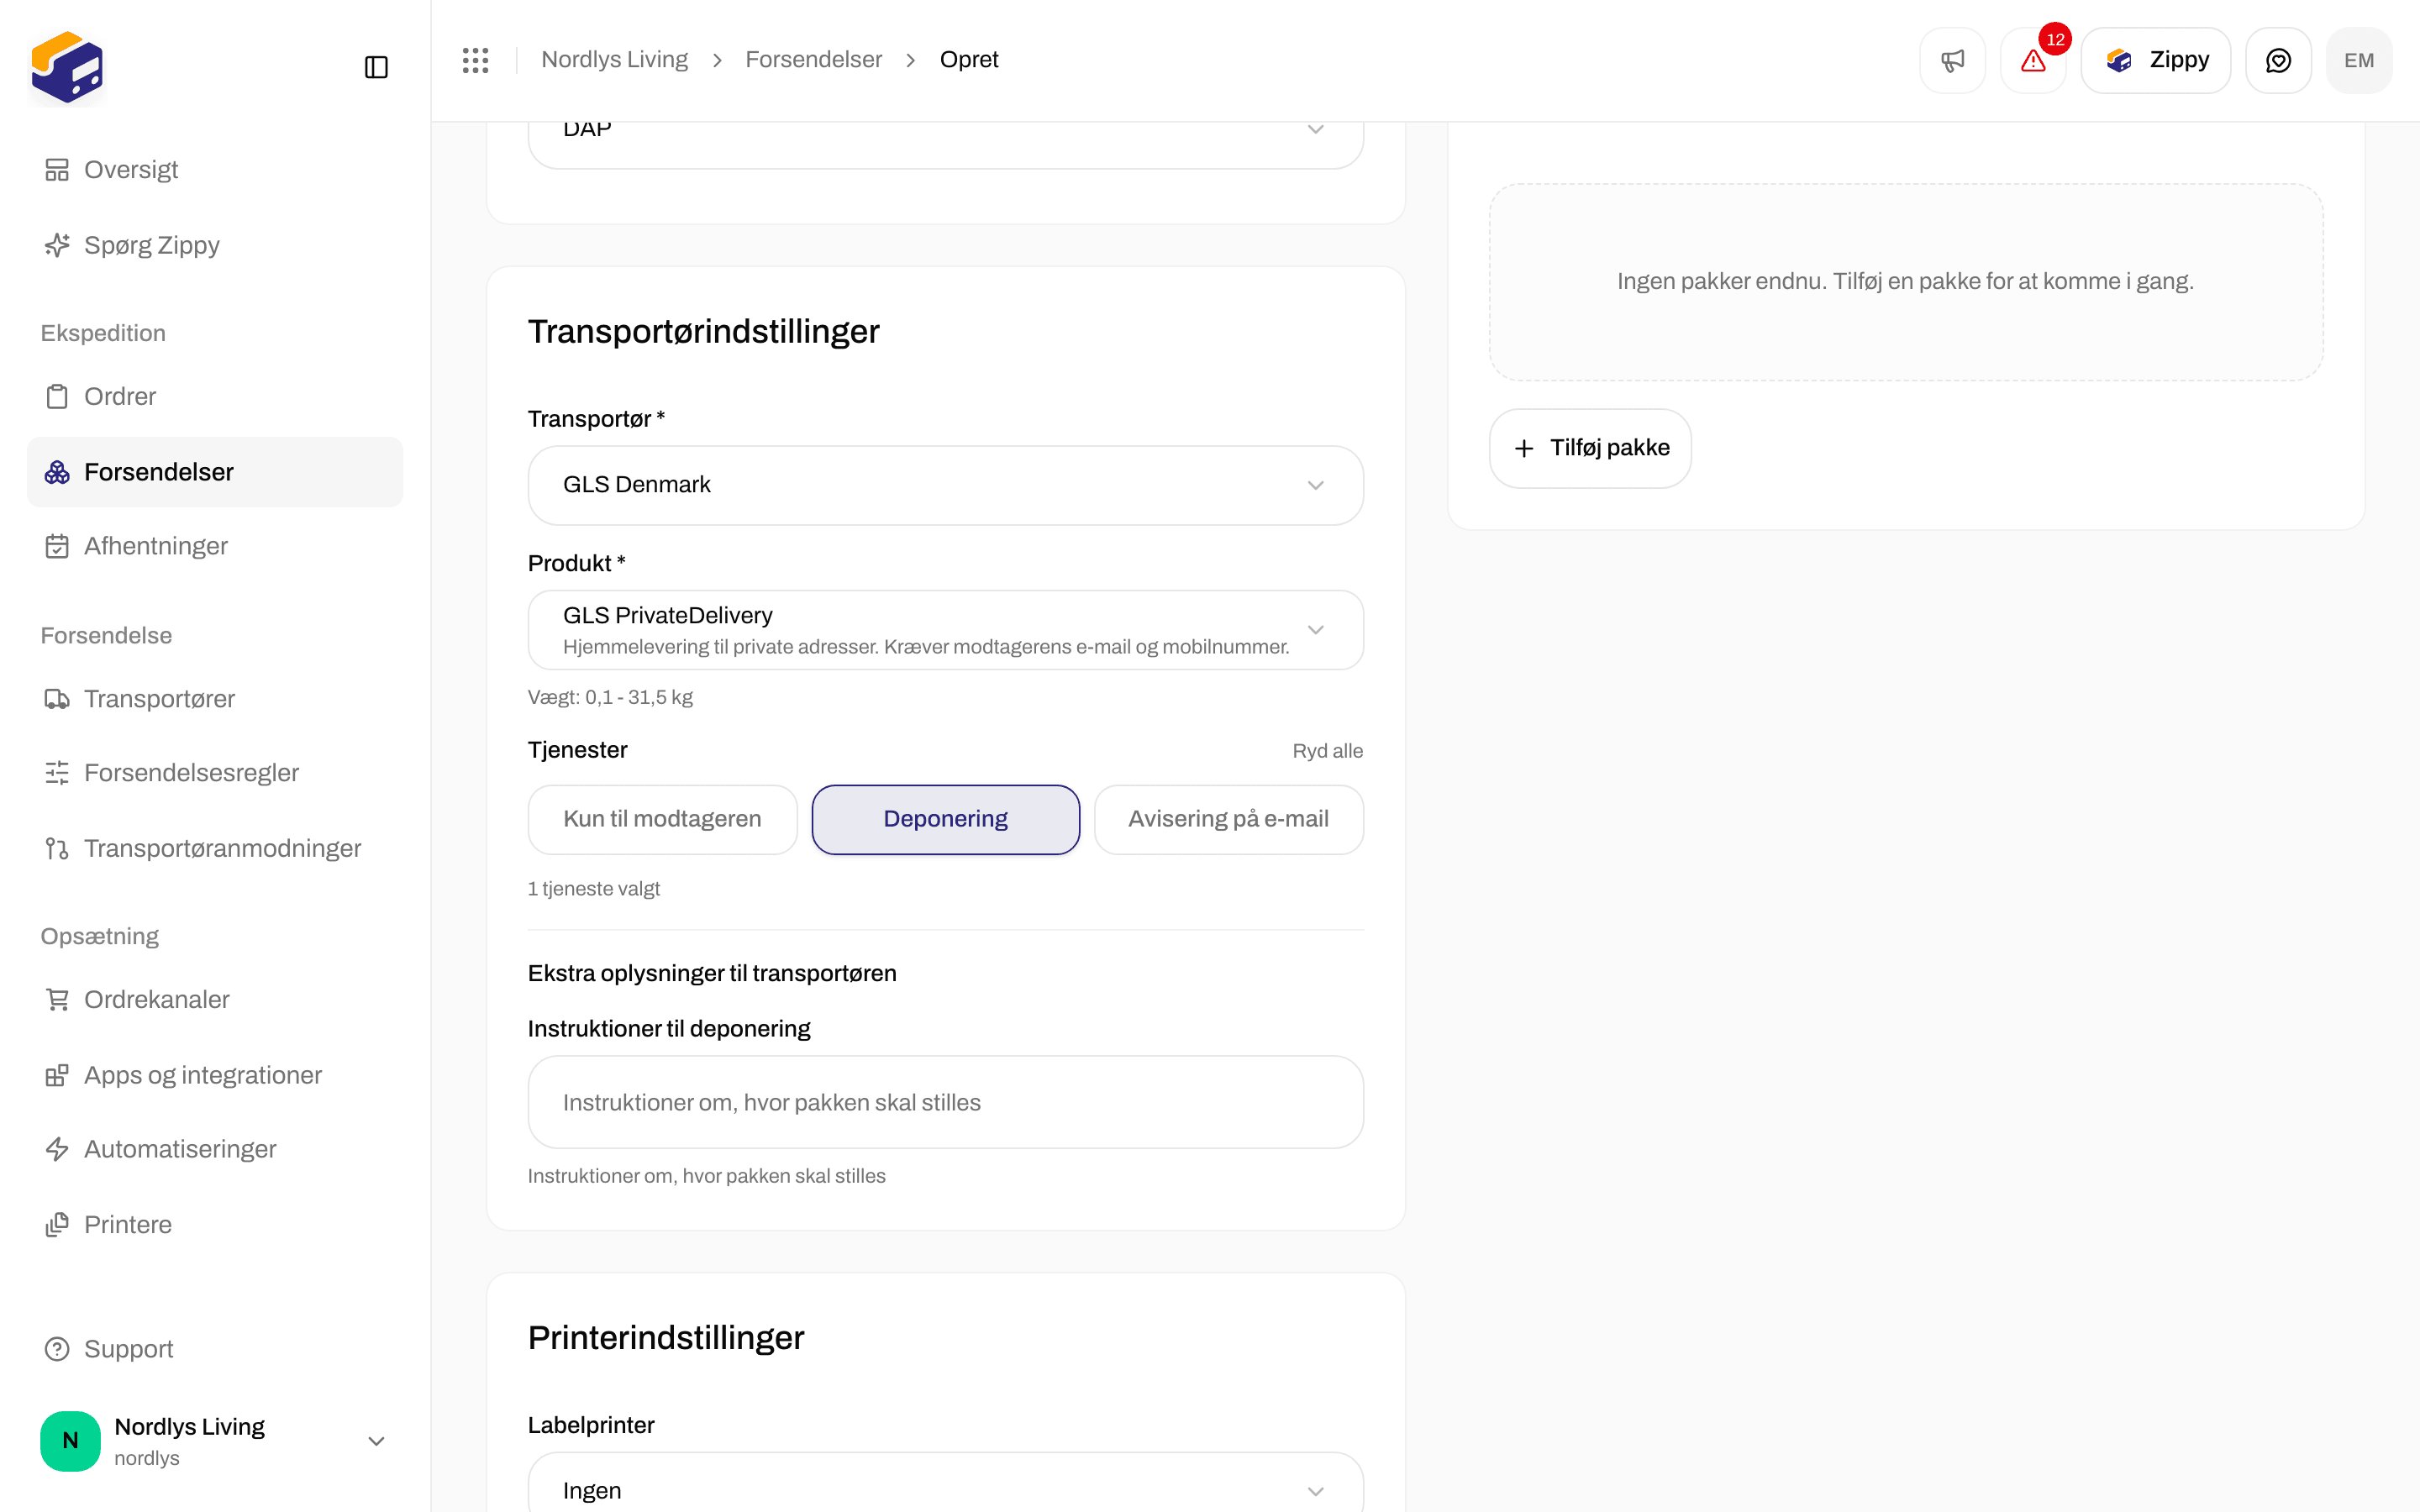Click the Afhentninger calendar icon

click(x=57, y=546)
